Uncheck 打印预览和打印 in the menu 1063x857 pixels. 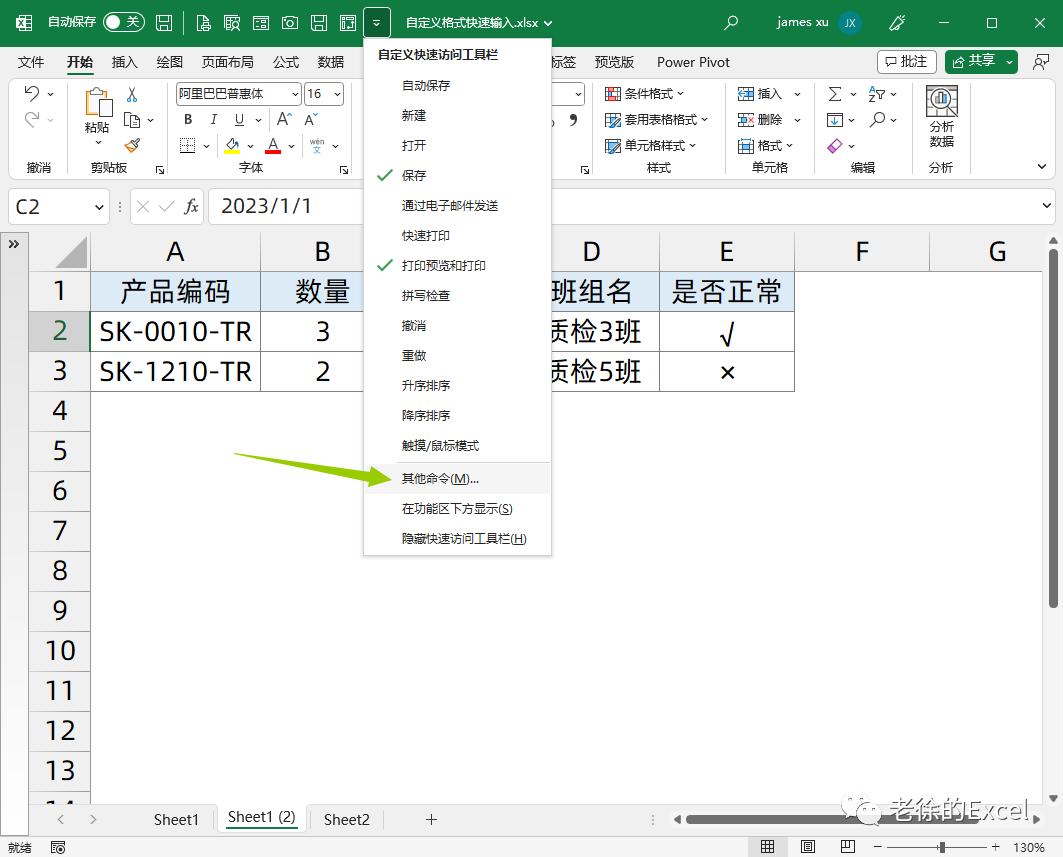pos(443,265)
